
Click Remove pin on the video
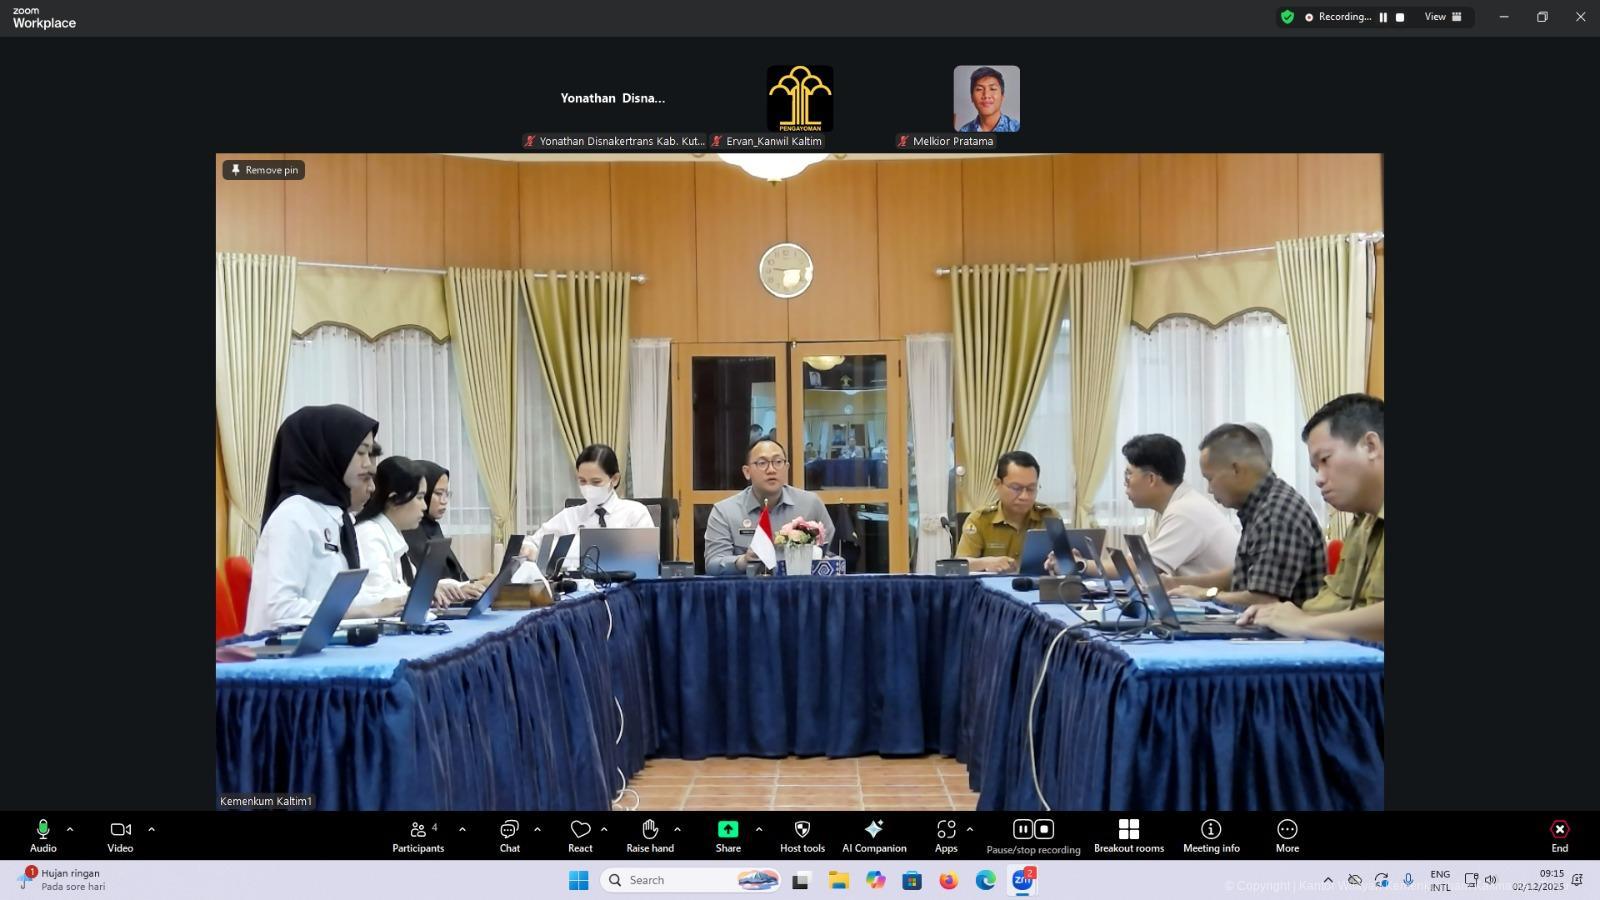(x=264, y=170)
